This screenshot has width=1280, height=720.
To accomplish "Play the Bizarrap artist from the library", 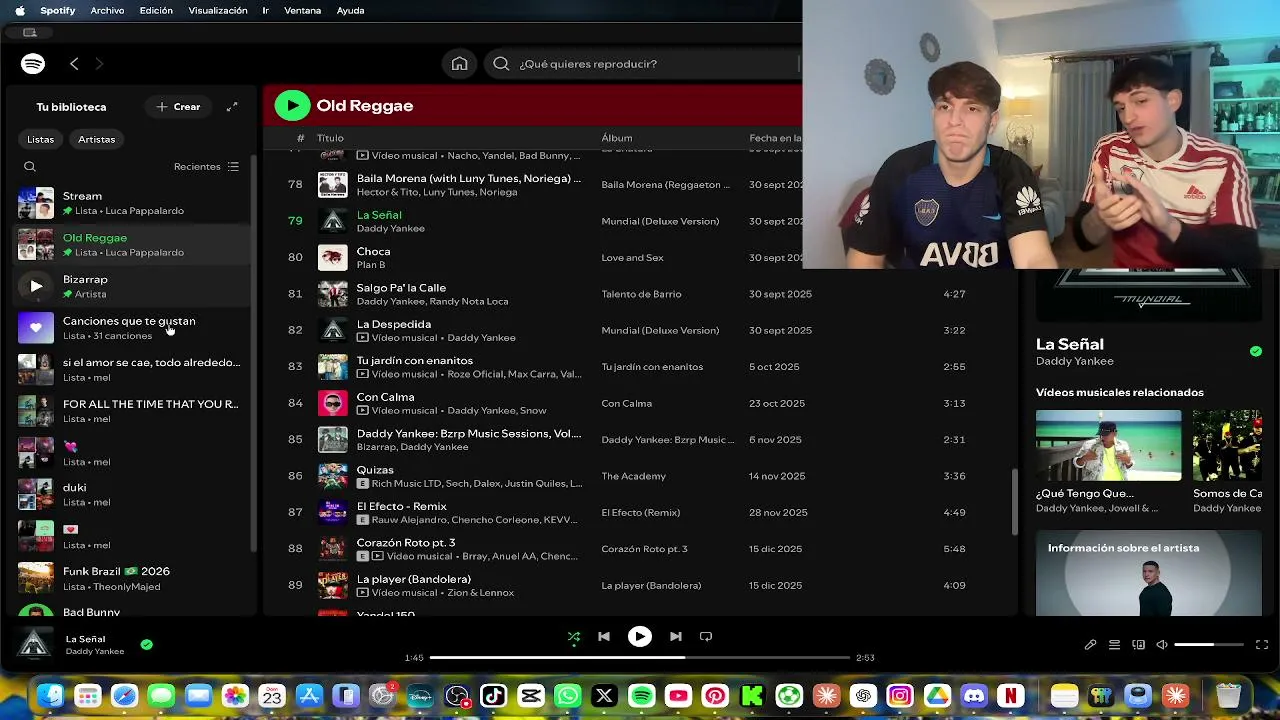I will click(36, 286).
